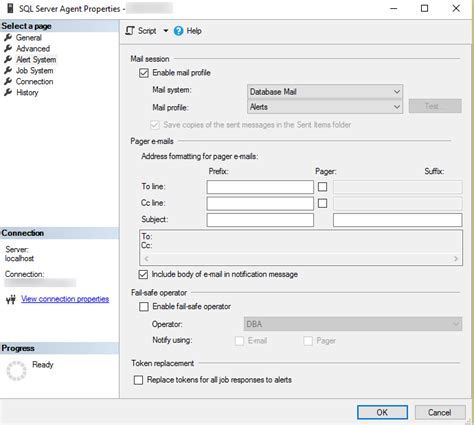Click wrench icon next to History
Image resolution: width=474 pixels, height=425 pixels.
(8, 92)
